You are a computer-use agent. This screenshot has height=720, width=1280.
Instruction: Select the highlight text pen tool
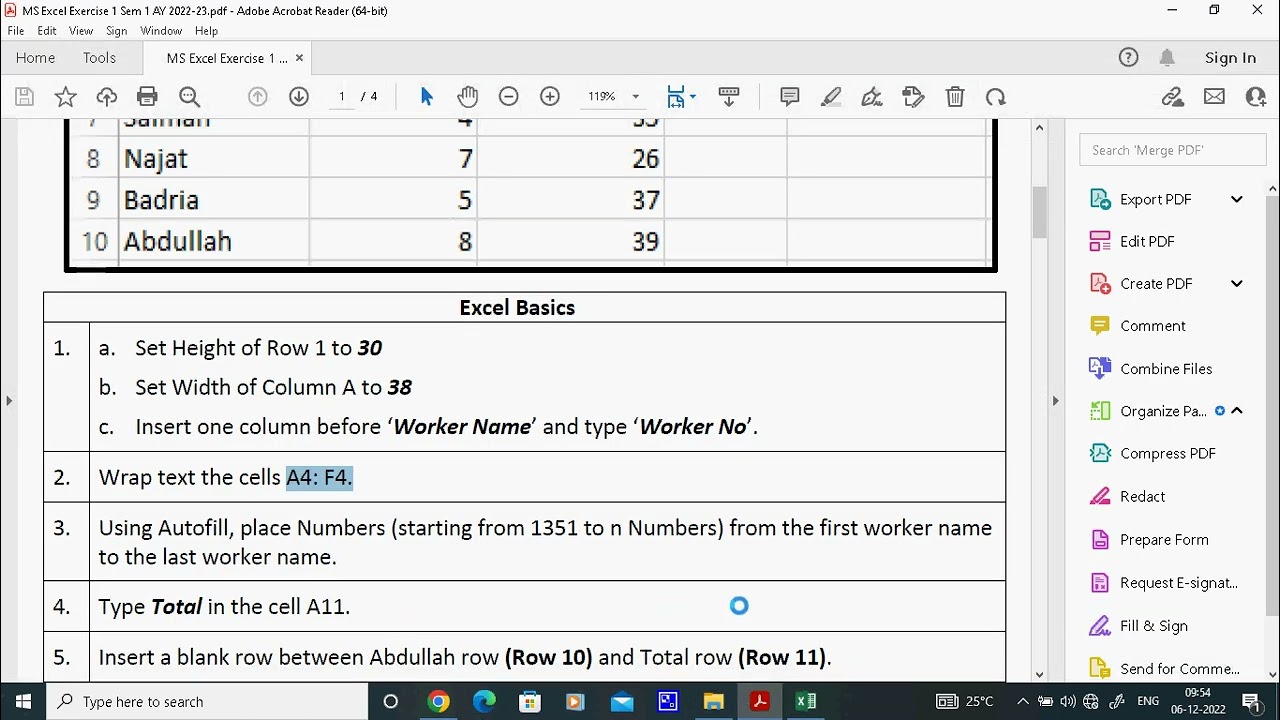(831, 97)
